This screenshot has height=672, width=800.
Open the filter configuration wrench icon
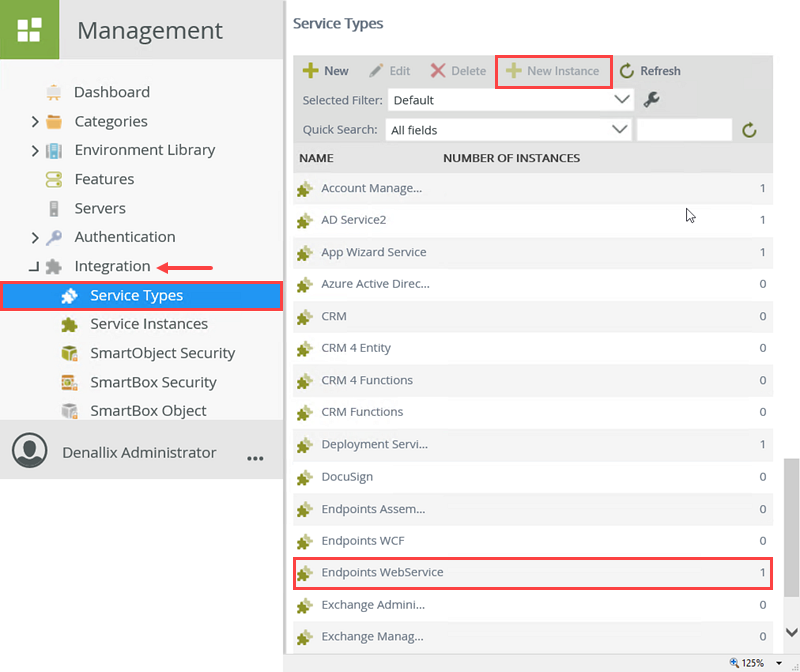[x=652, y=99]
